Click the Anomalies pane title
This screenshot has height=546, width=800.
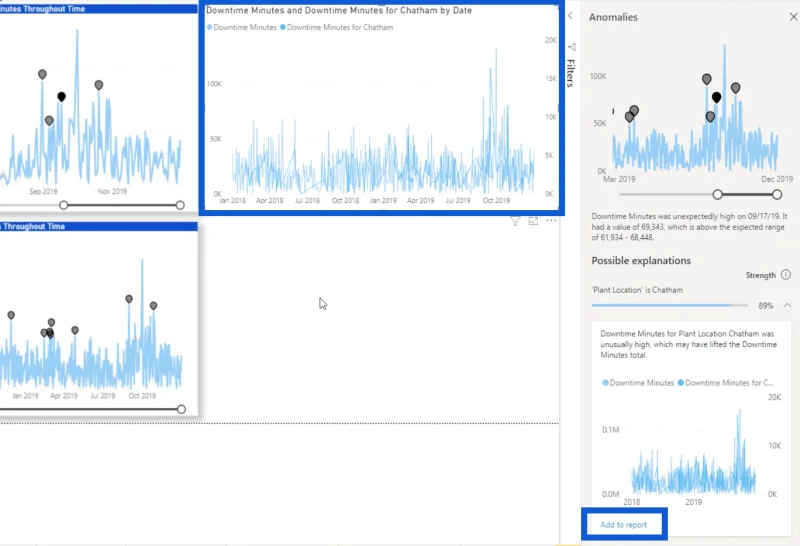tap(613, 17)
